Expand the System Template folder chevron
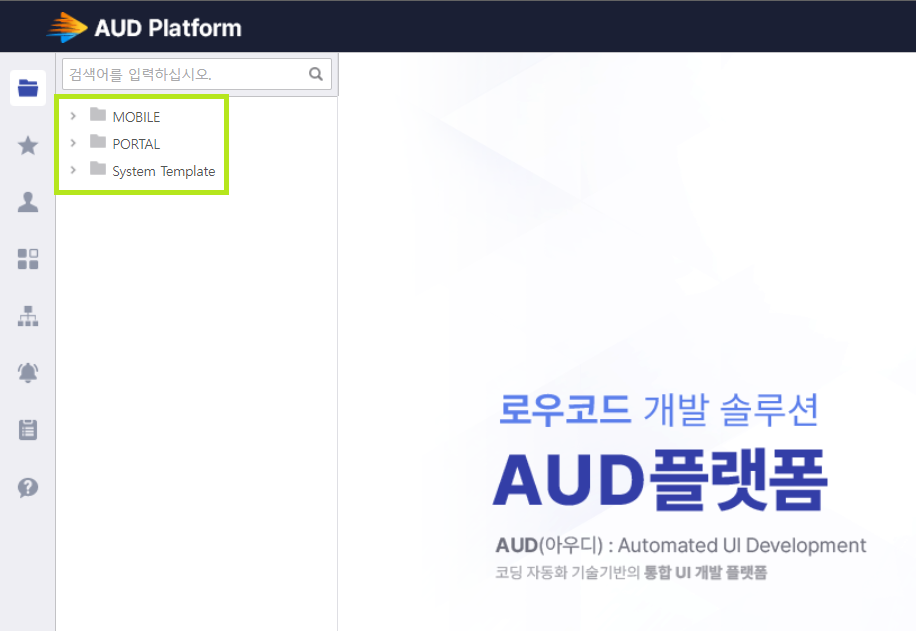The image size is (916, 631). (x=73, y=170)
